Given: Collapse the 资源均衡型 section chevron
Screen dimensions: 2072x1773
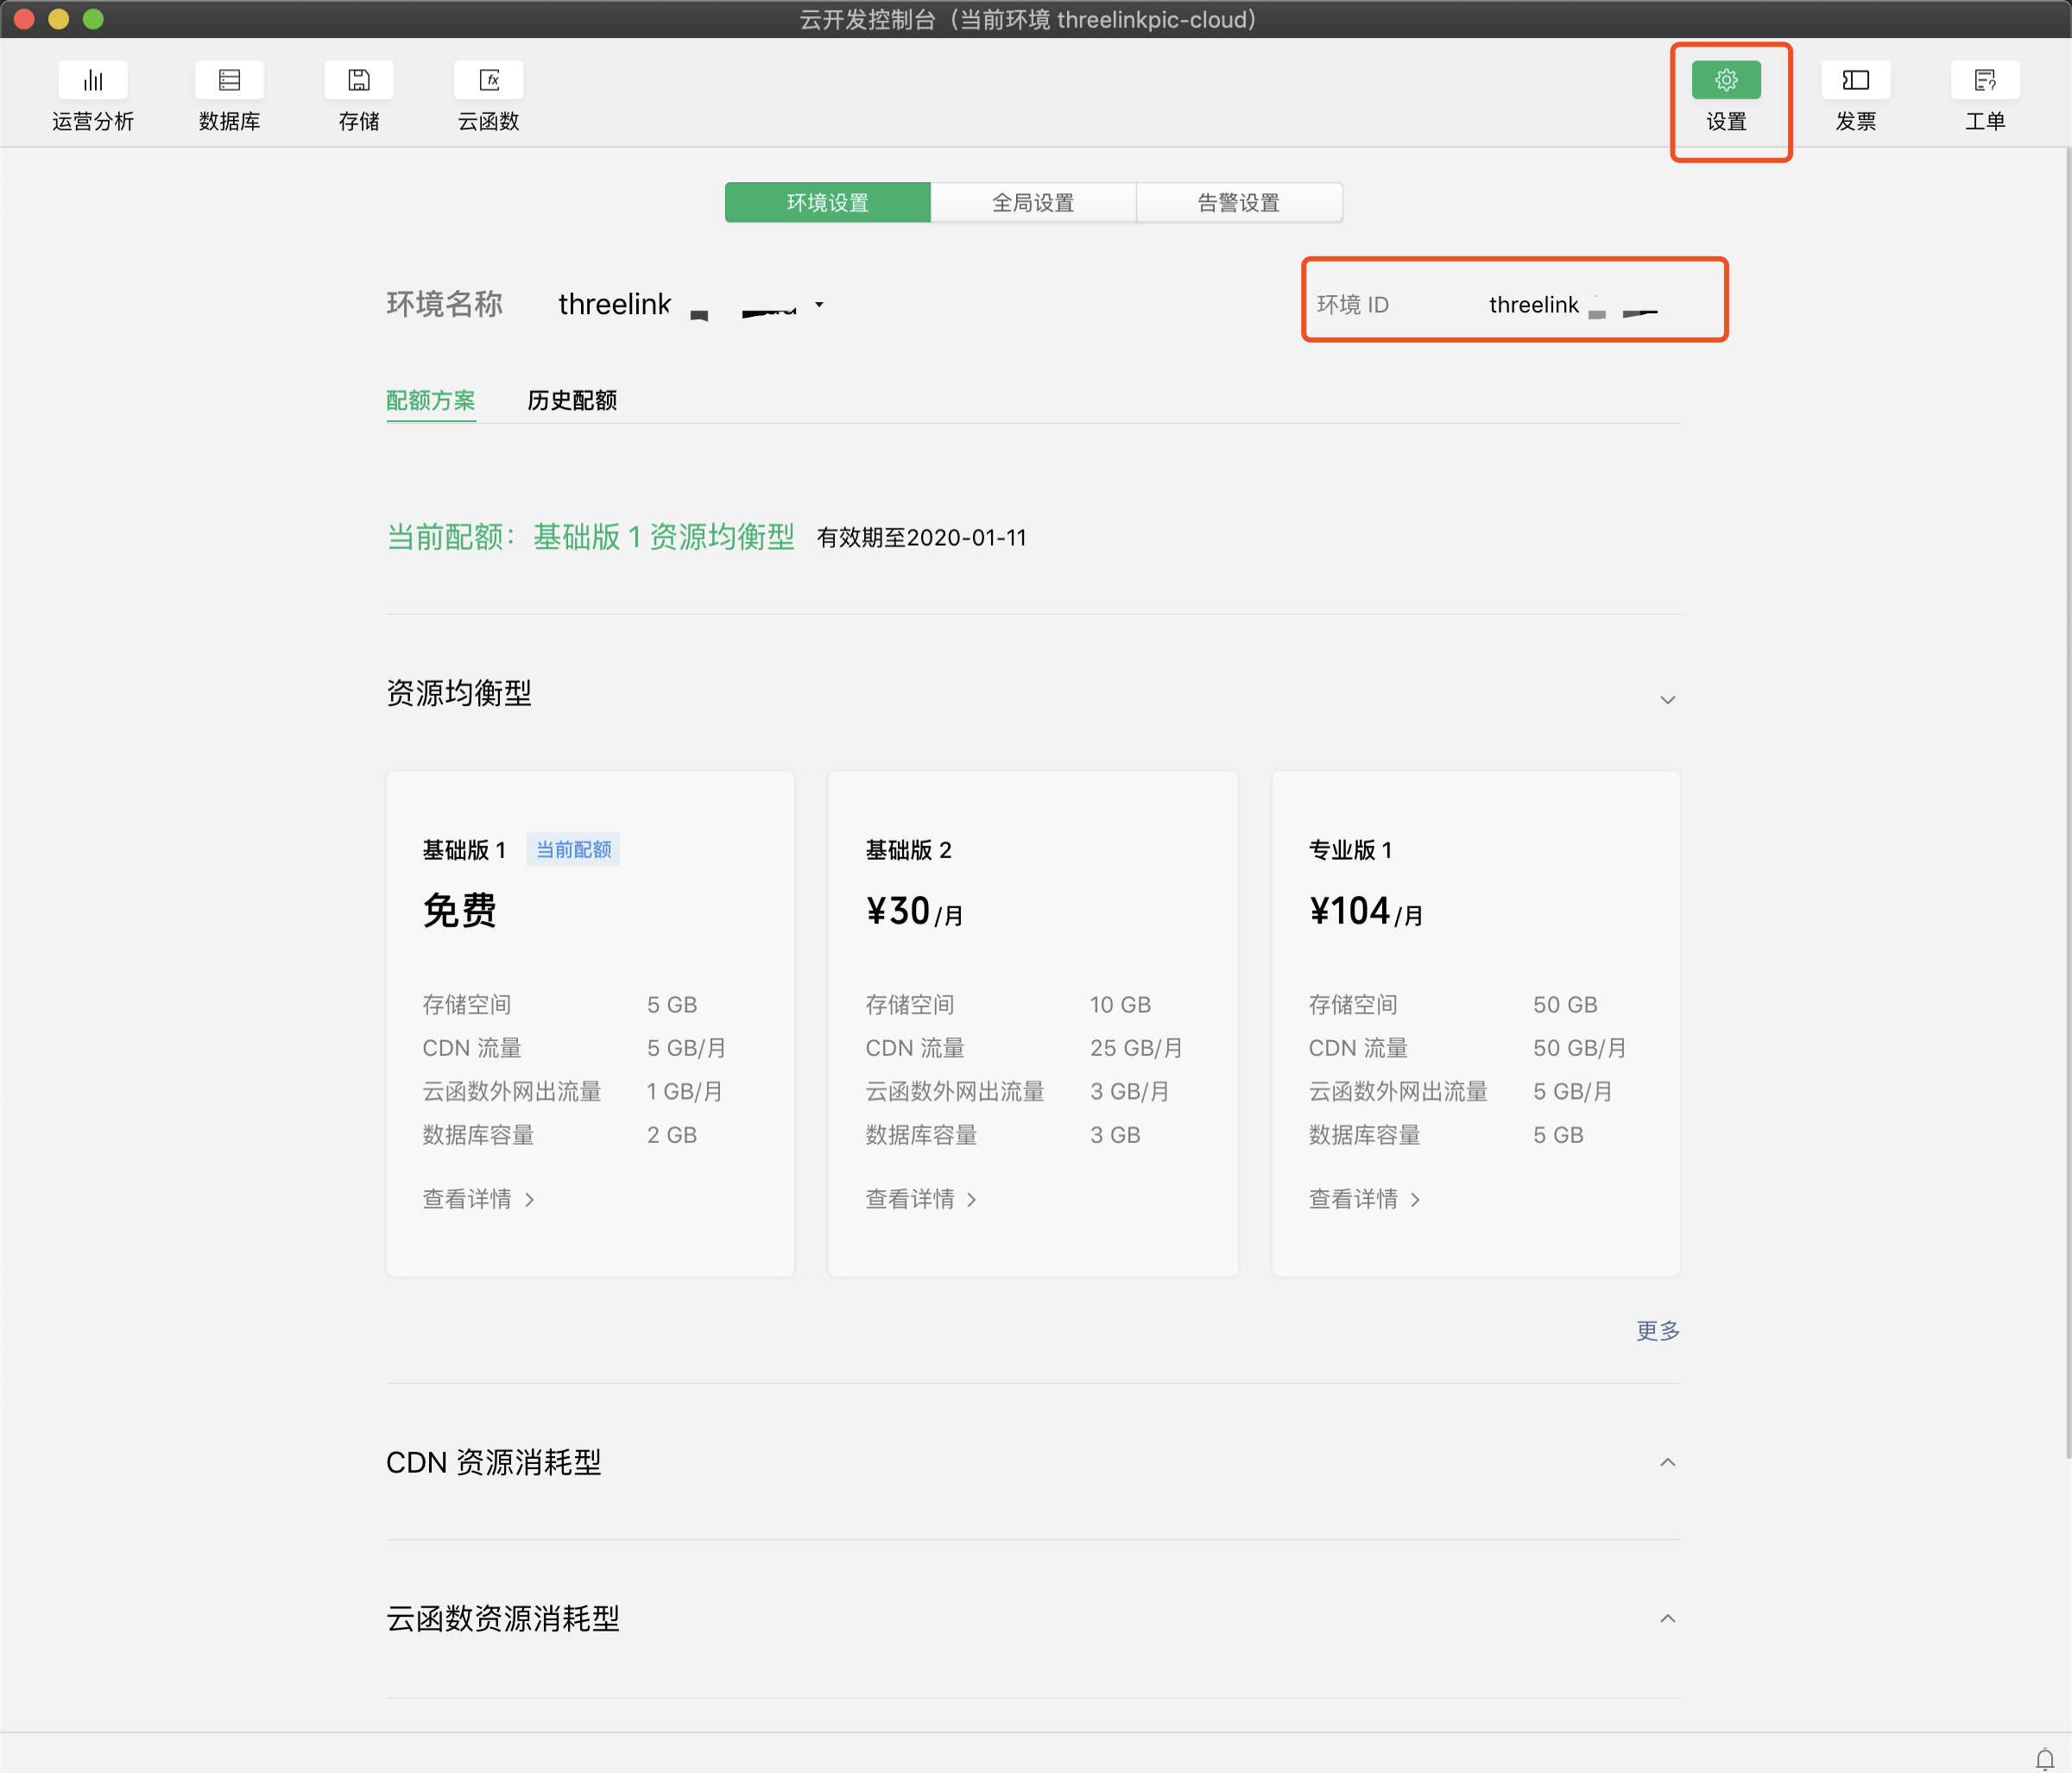Looking at the screenshot, I should pyautogui.click(x=1667, y=700).
